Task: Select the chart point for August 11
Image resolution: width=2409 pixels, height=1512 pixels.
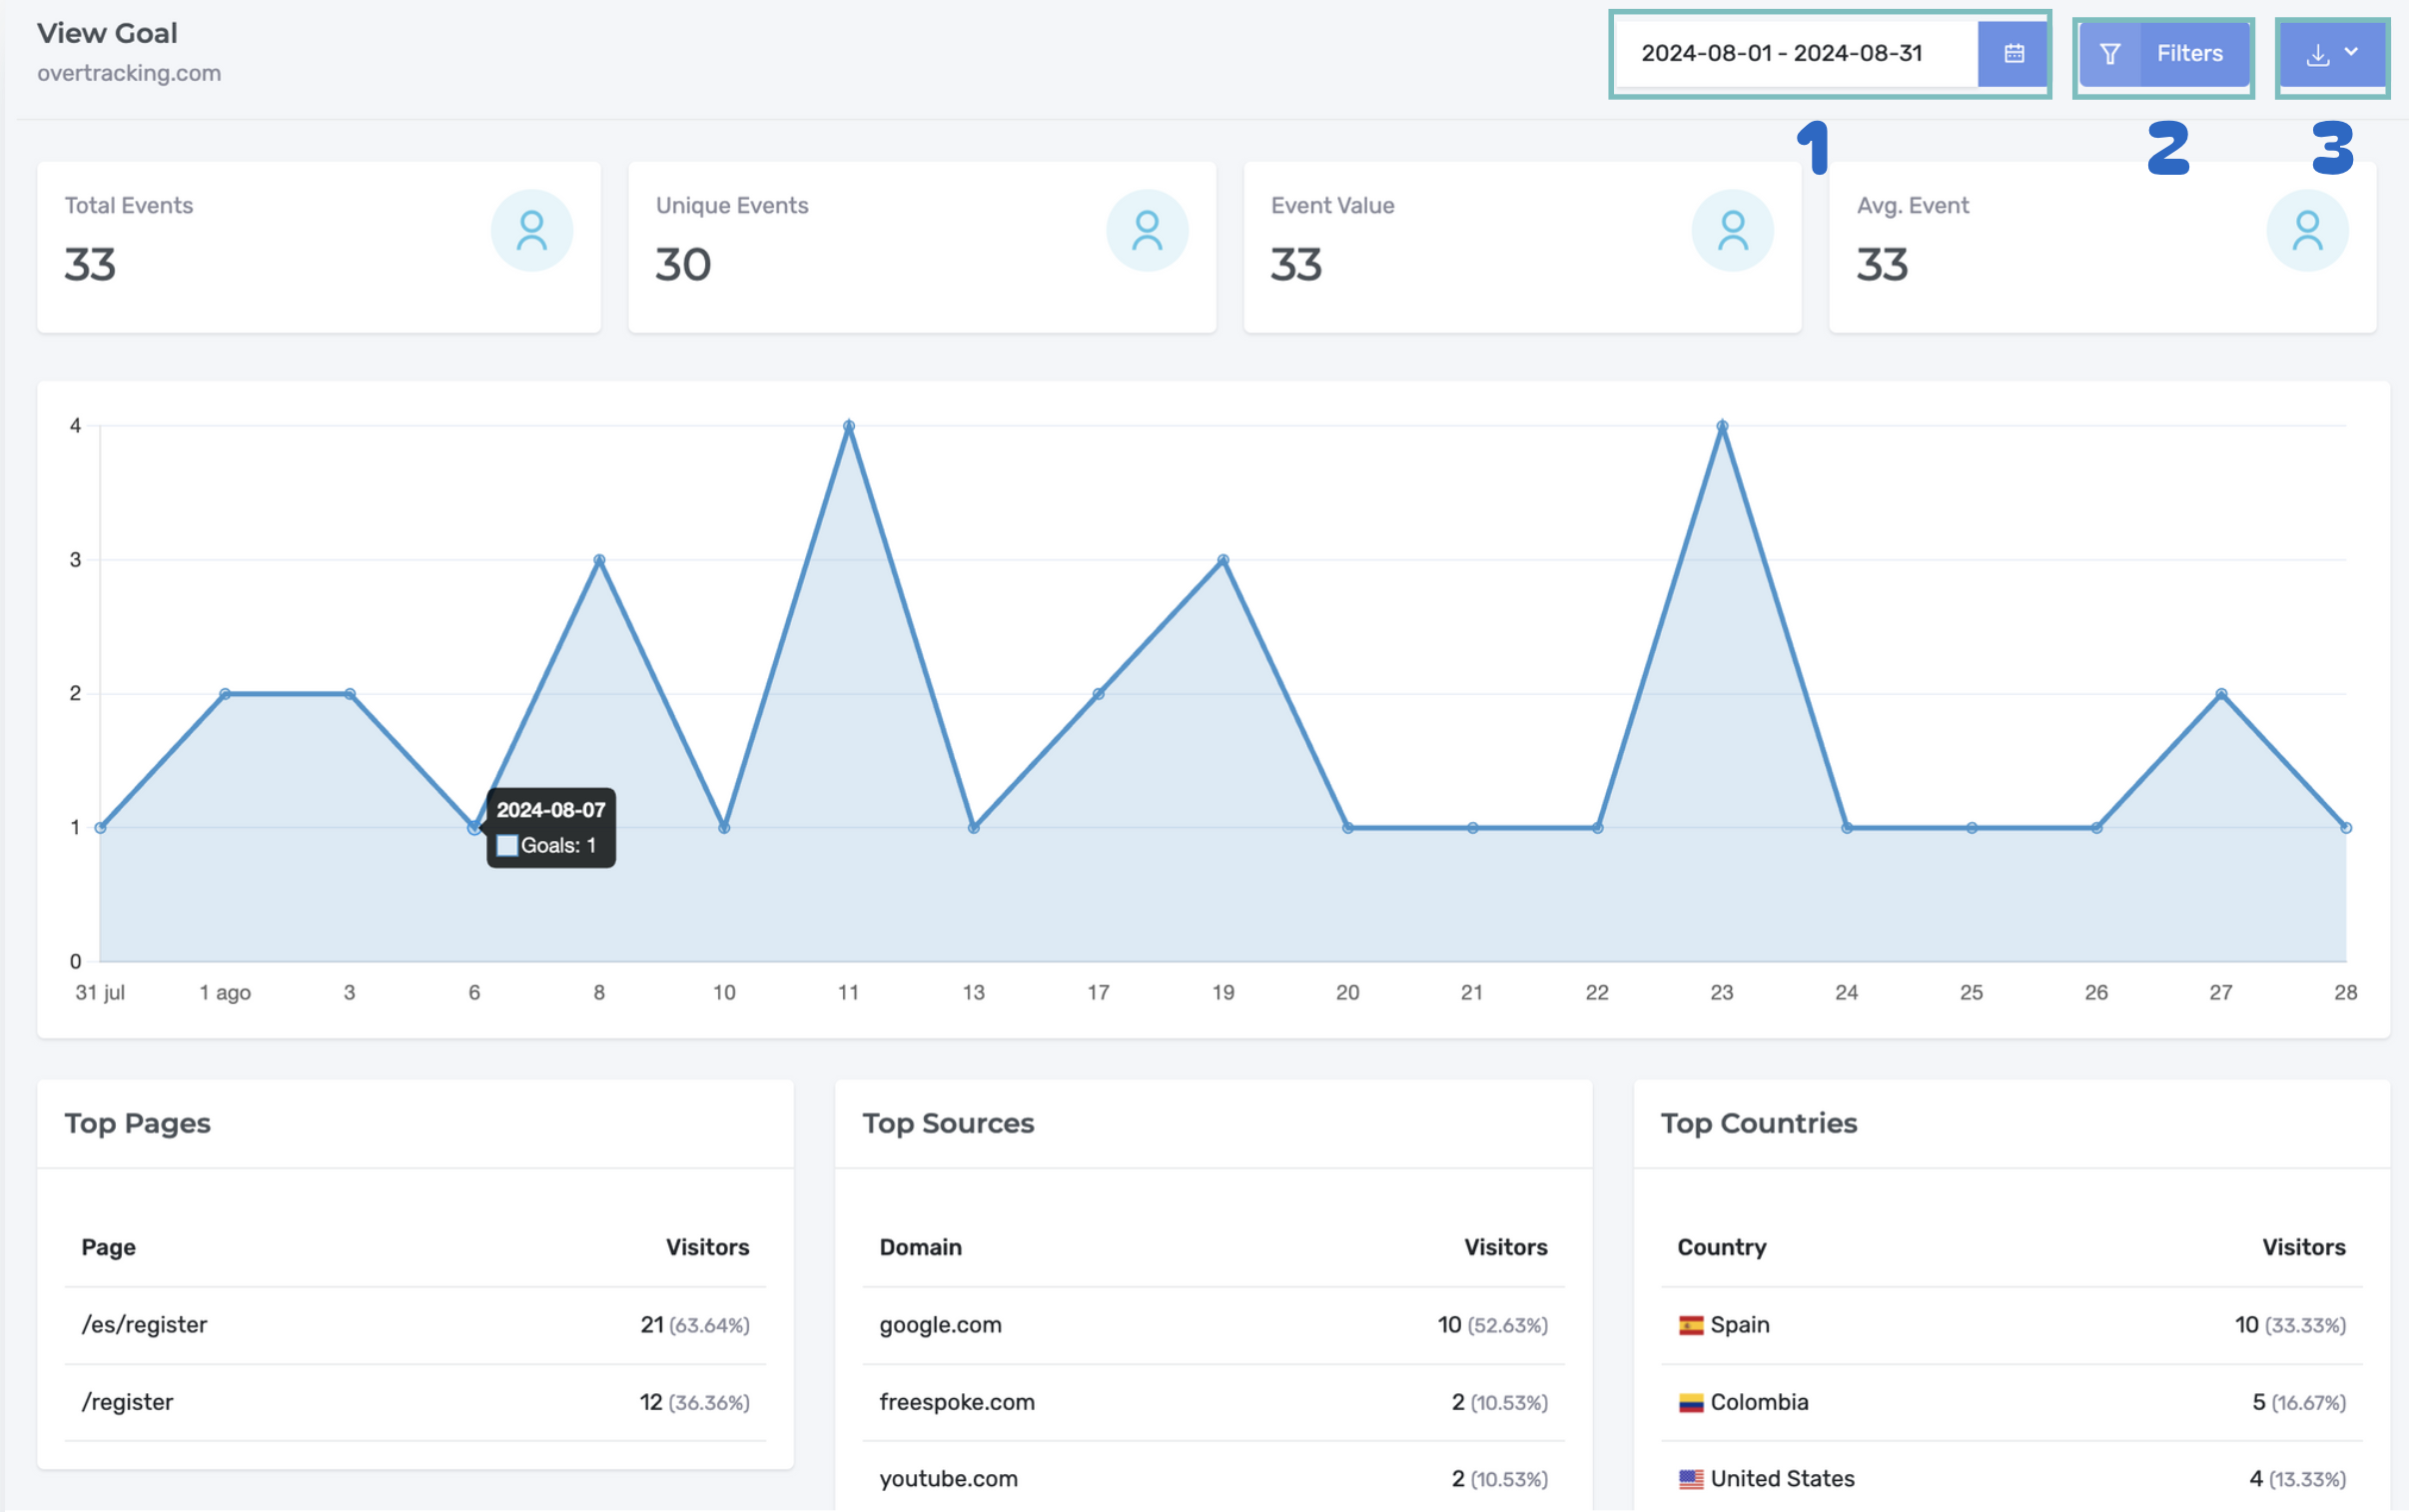Action: [x=849, y=426]
